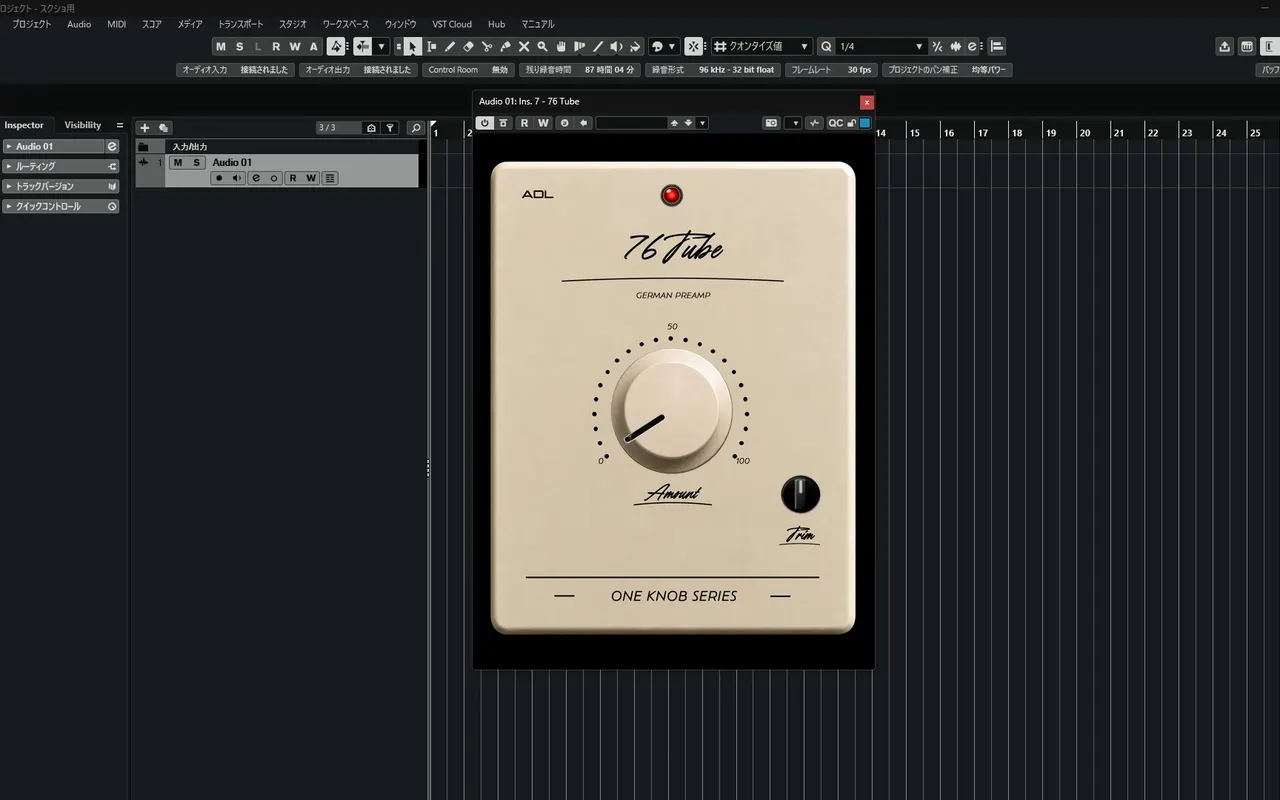This screenshot has height=800, width=1280.
Task: Pick the Draw pencil tool
Action: click(x=450, y=46)
